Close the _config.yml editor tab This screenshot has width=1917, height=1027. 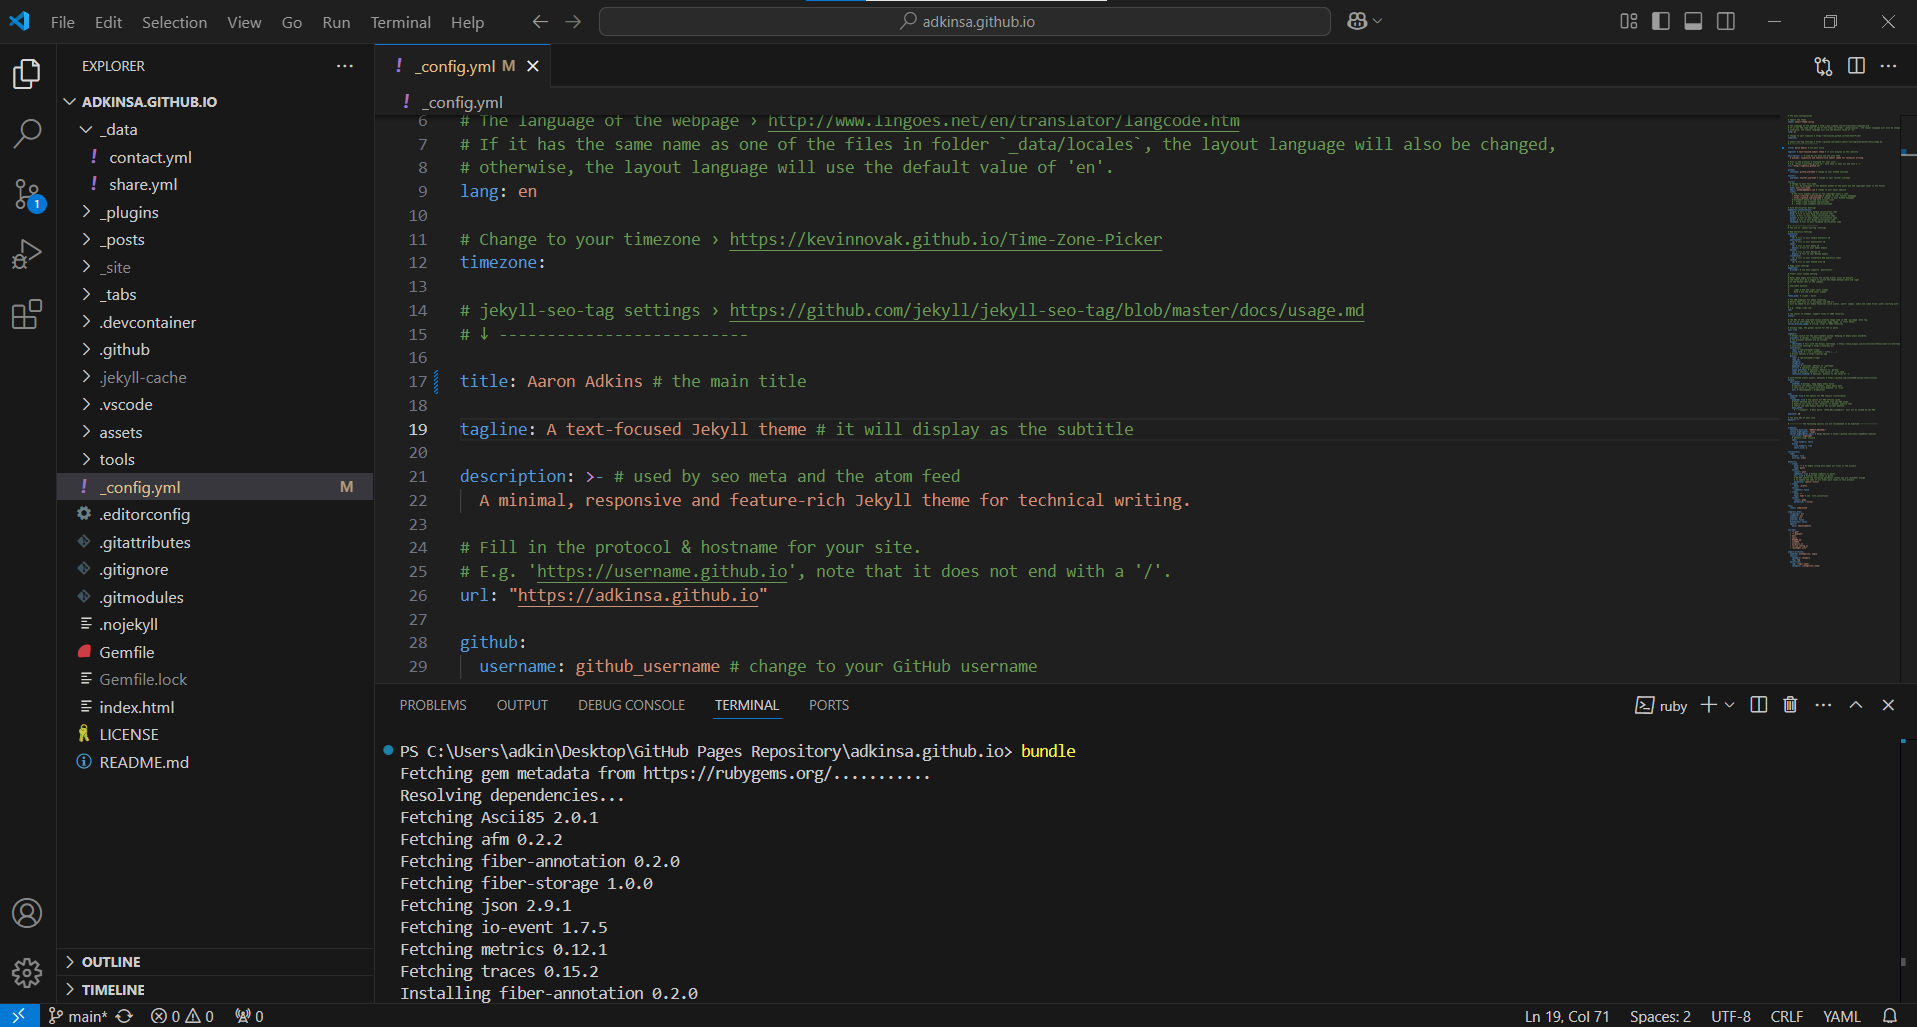coord(533,66)
